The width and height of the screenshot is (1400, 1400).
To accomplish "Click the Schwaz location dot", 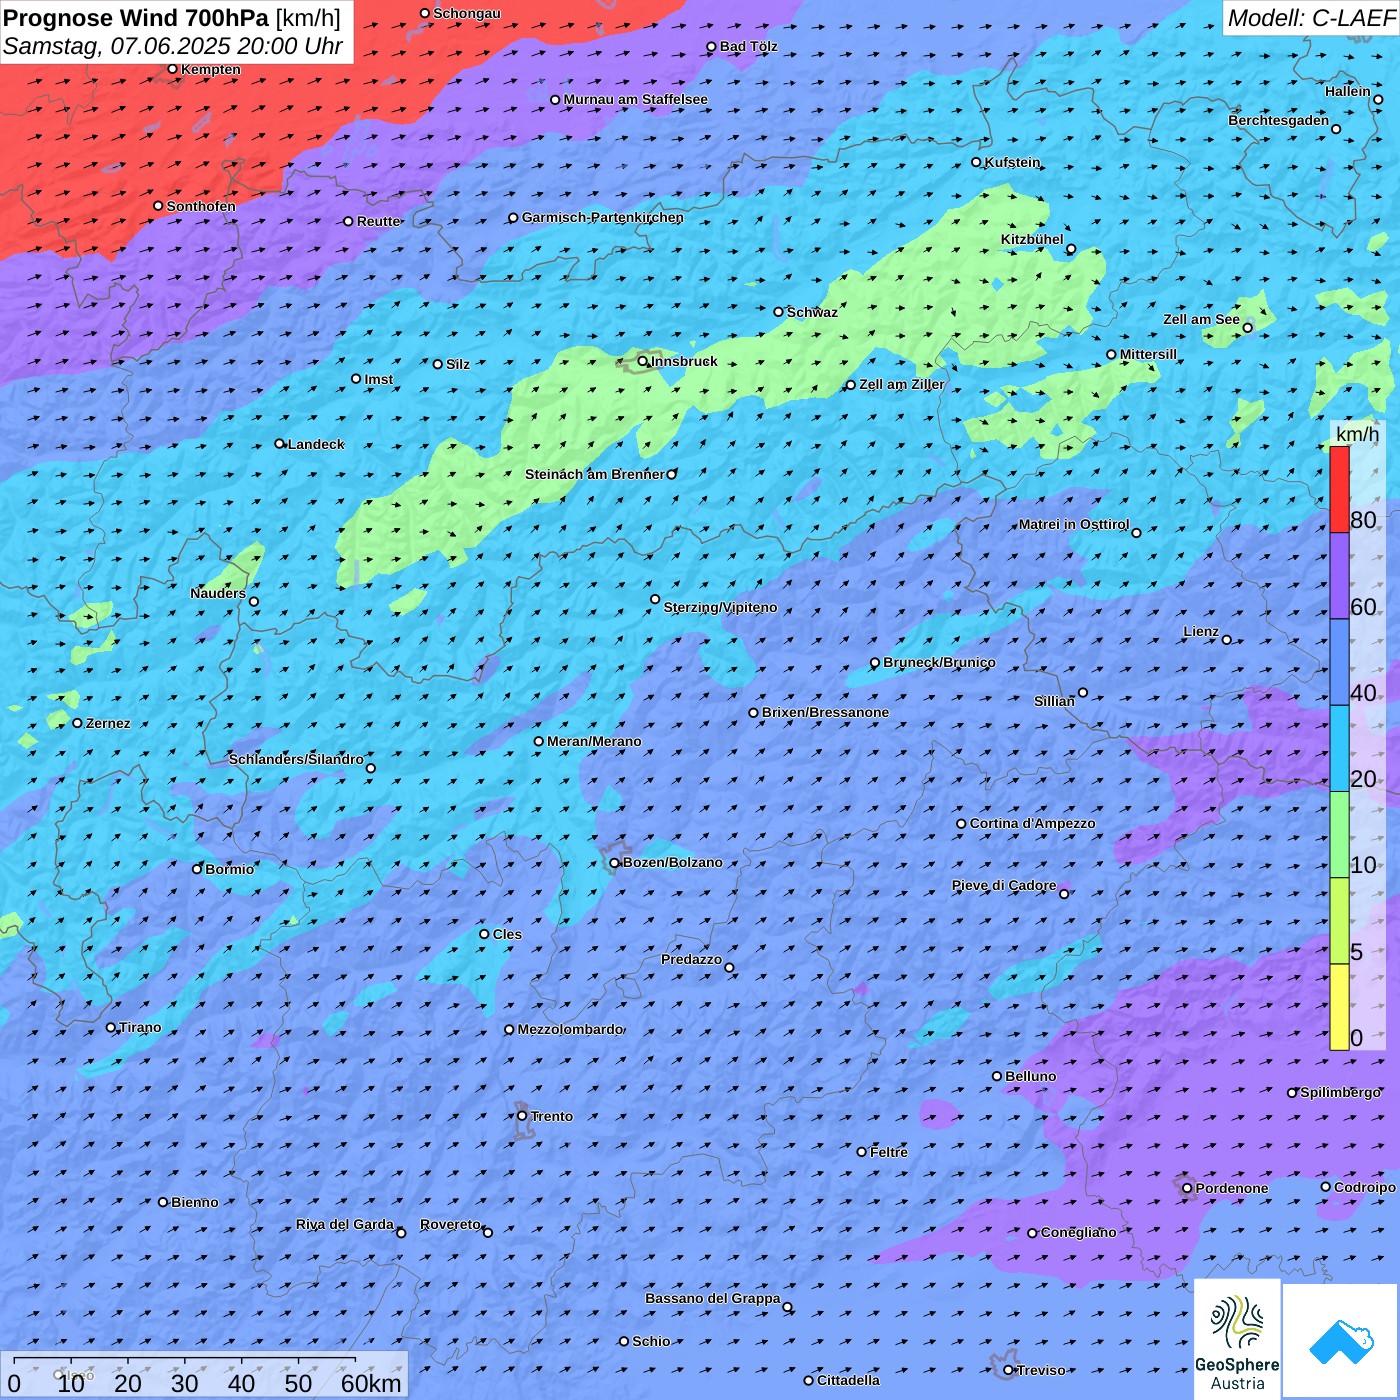I will [x=778, y=312].
